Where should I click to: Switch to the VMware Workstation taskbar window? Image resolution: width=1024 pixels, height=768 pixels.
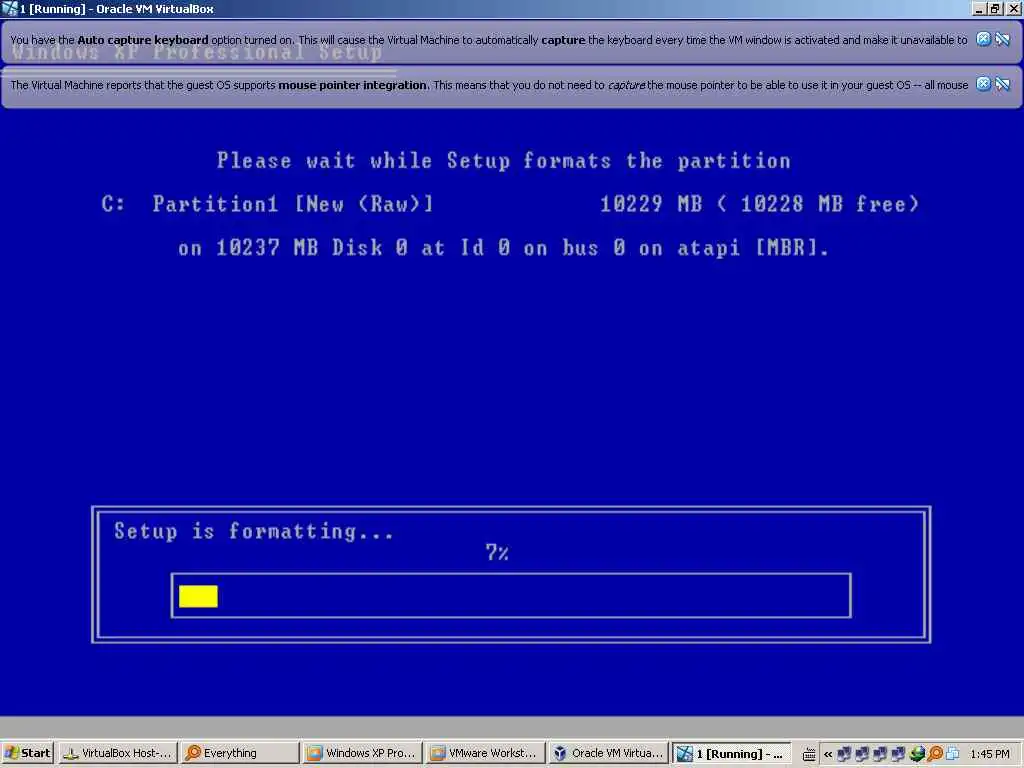(x=485, y=753)
